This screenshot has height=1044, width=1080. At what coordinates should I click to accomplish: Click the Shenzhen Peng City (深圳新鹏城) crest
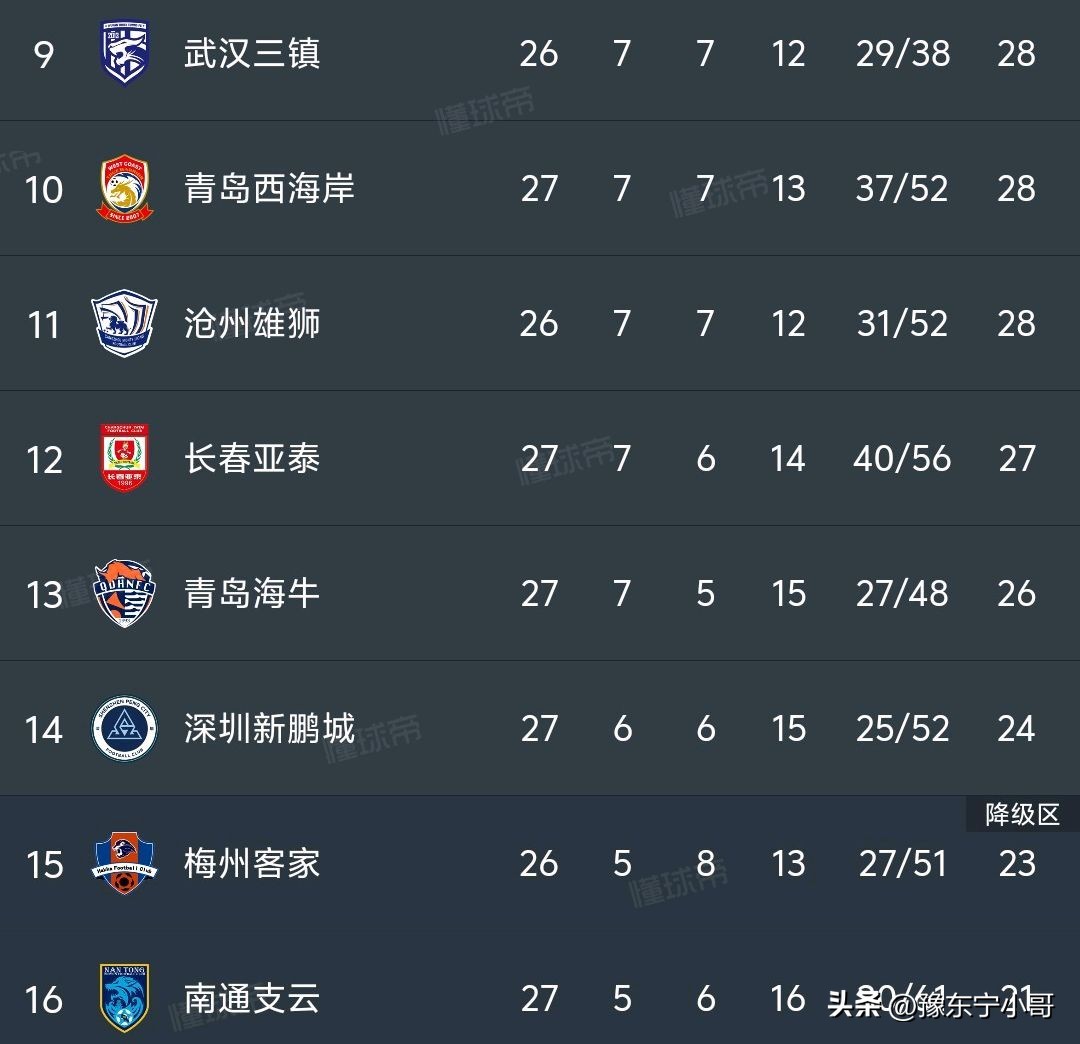[x=125, y=729]
